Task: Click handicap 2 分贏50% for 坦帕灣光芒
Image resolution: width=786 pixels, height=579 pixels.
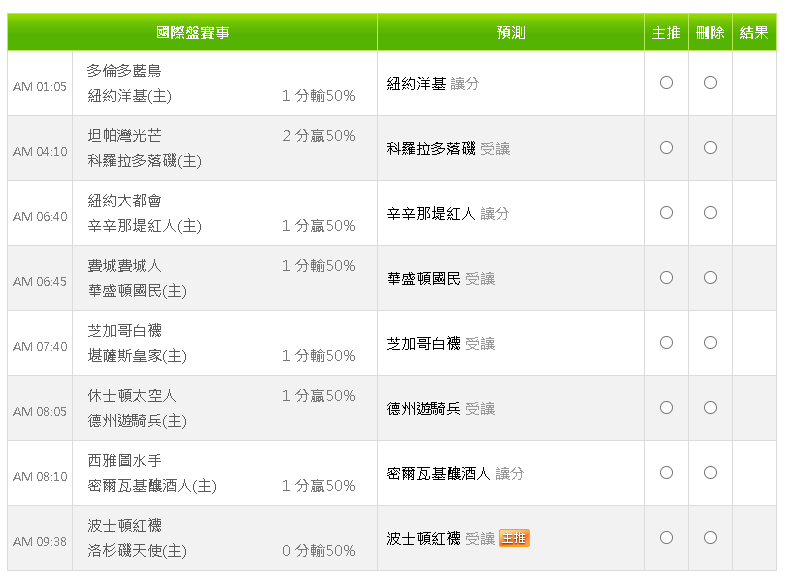Action: [x=319, y=136]
